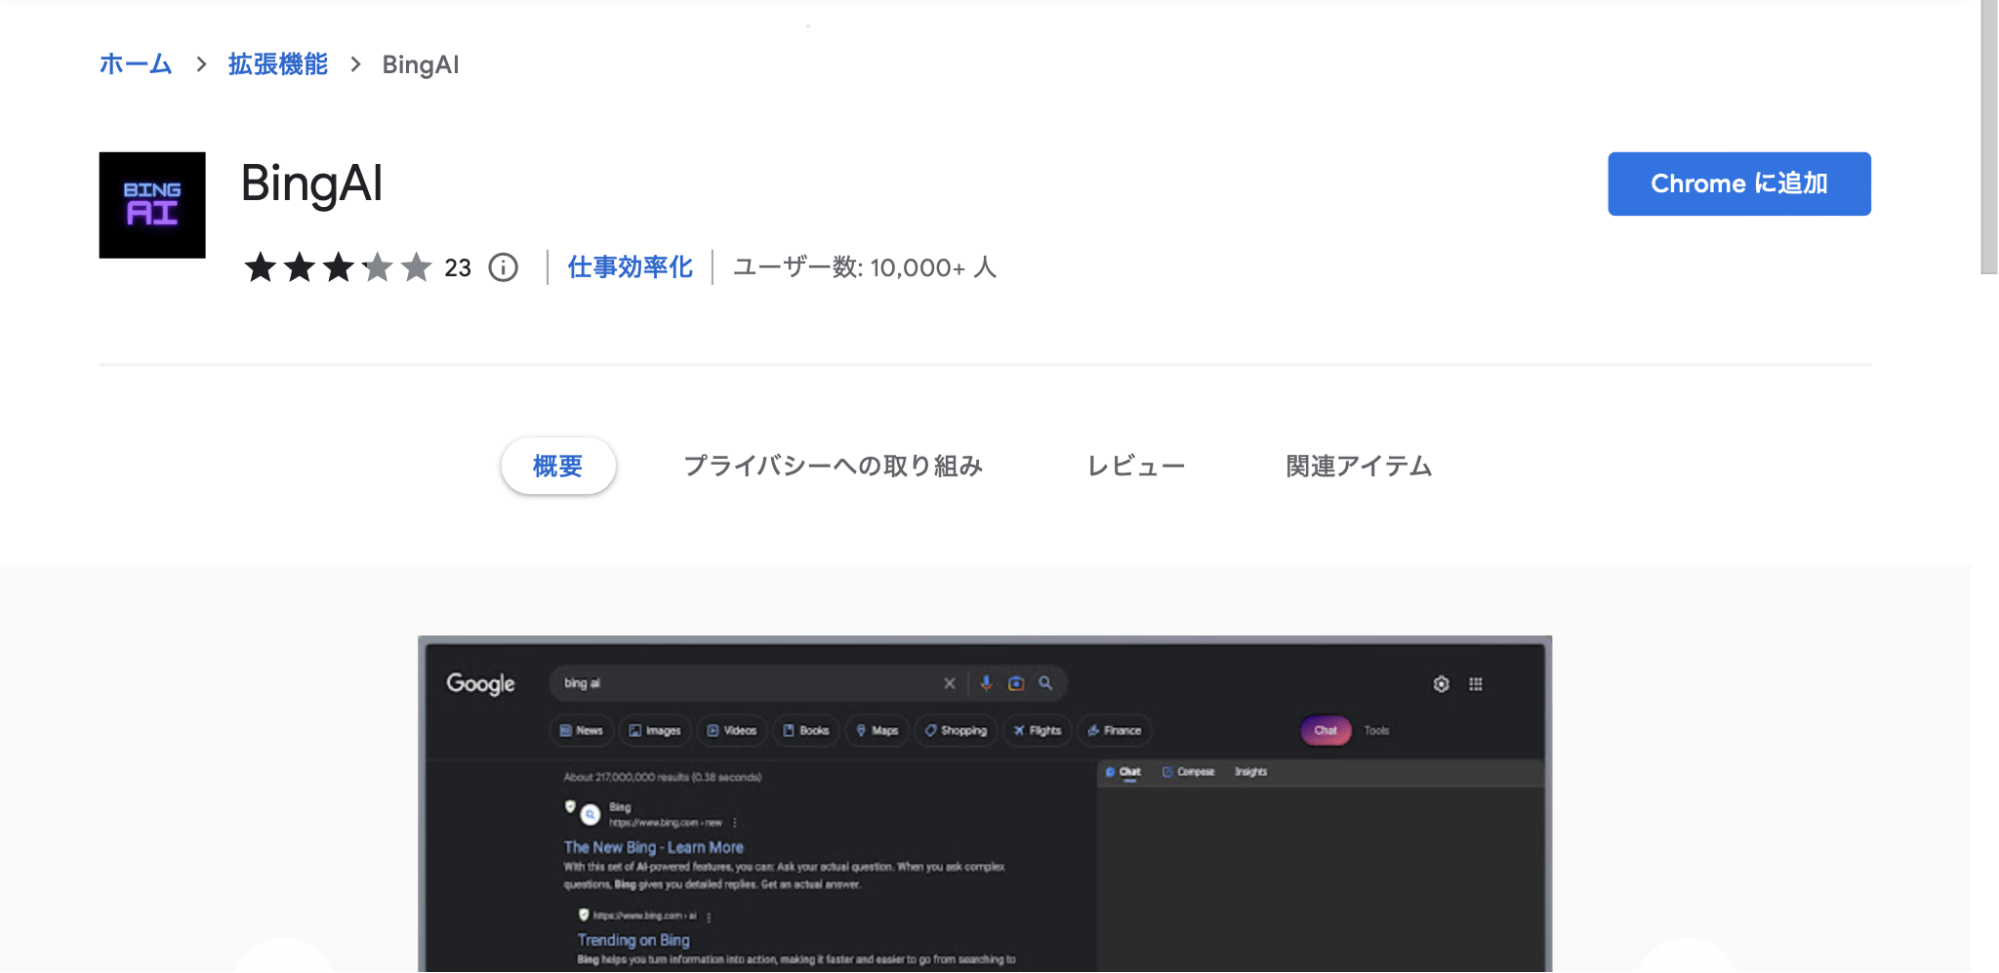Click the star rating for BingAI
Viewport: 1999px width, 973px height.
click(x=338, y=268)
